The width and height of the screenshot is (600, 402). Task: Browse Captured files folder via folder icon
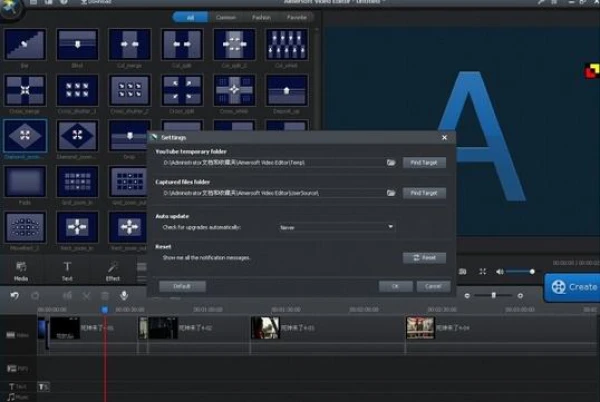click(x=391, y=193)
